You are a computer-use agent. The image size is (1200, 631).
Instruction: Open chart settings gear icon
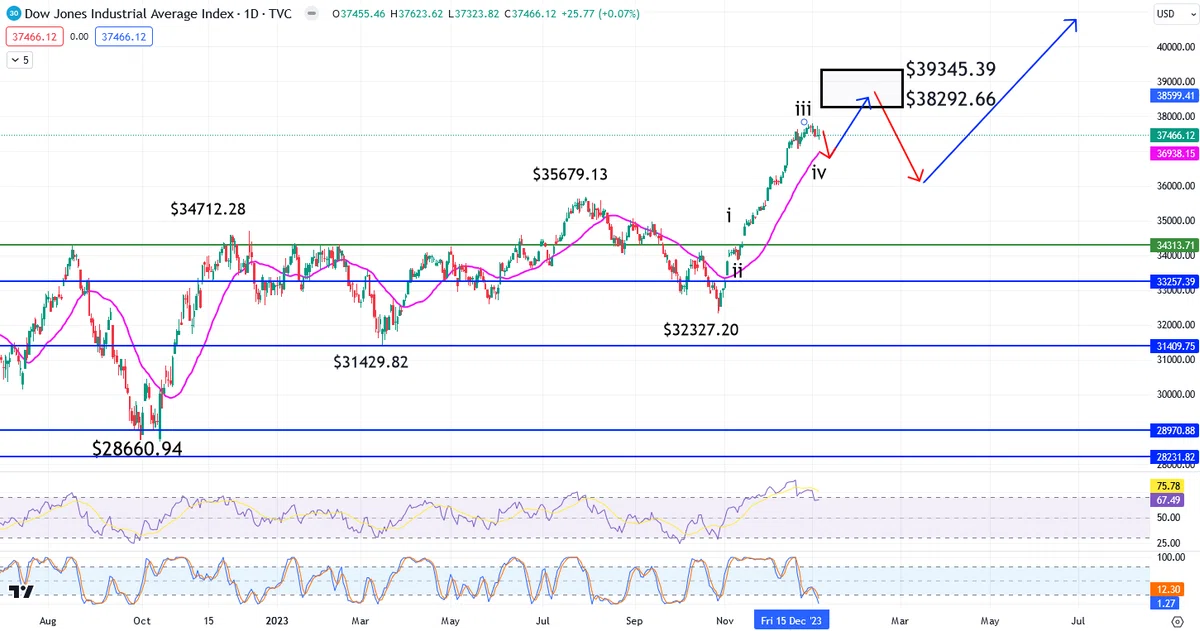click(1178, 620)
